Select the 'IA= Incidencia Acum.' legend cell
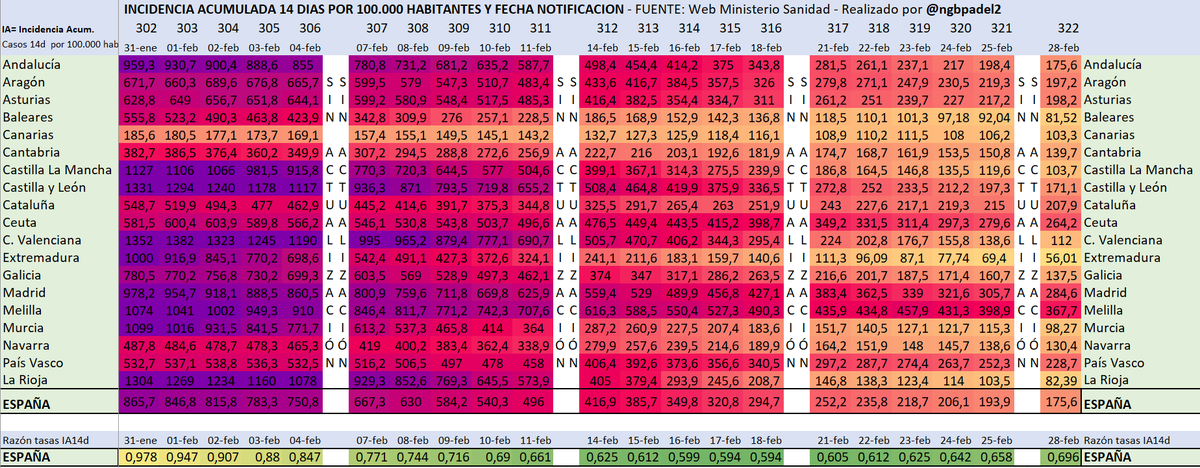This screenshot has height=468, width=1200. pyautogui.click(x=46, y=31)
